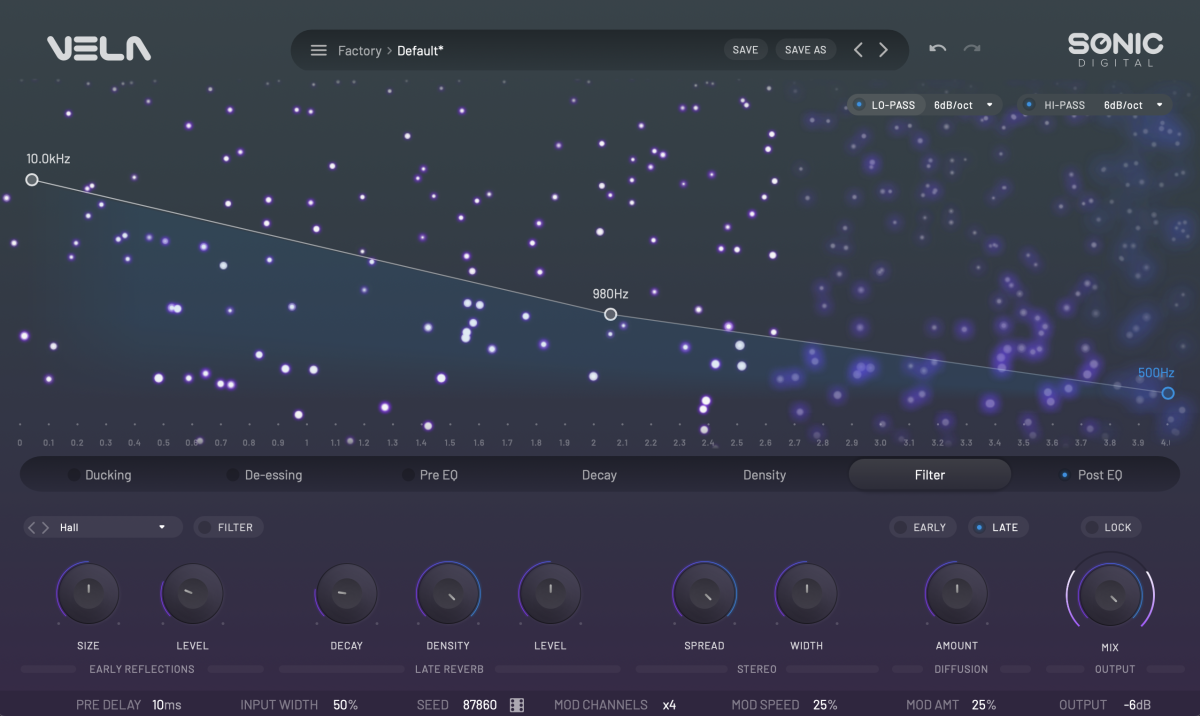This screenshot has width=1200, height=716.
Task: Open the Post EQ tab
Action: [x=1100, y=475]
